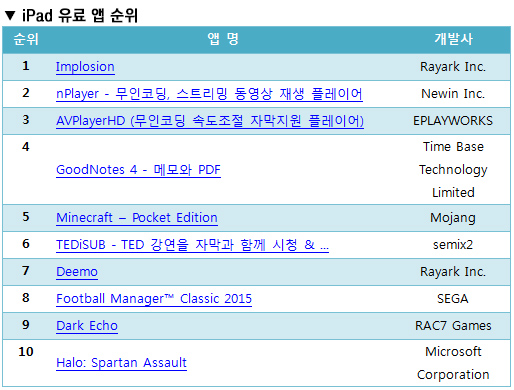This screenshot has height=390, width=514.
Task: Click rank number 6 cell
Action: 26,244
